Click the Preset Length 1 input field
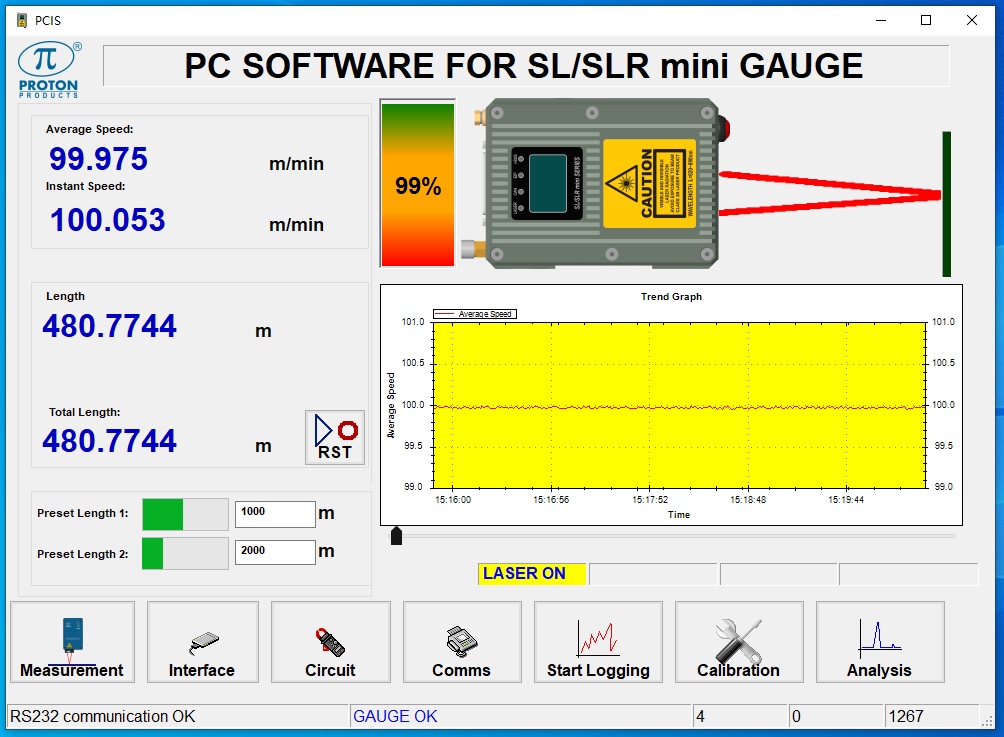 tap(275, 514)
